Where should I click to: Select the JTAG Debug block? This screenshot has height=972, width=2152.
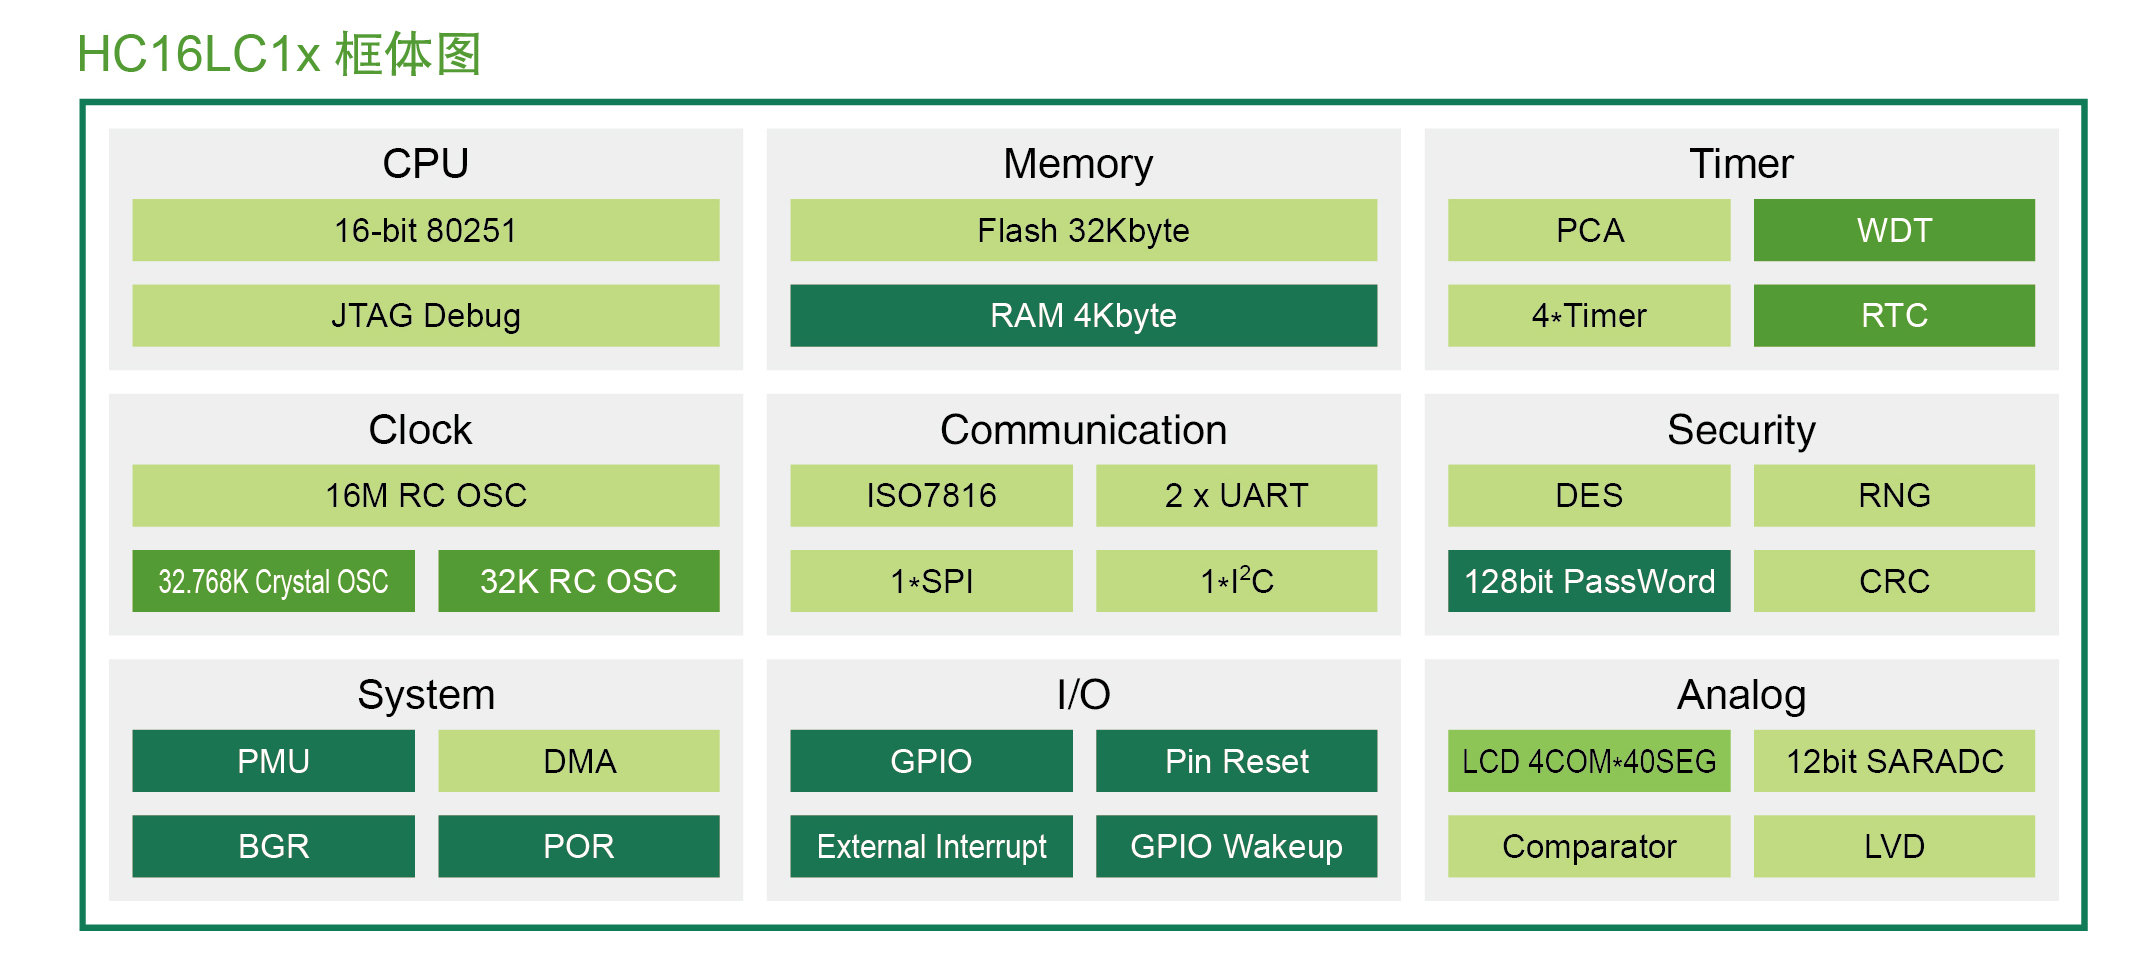[x=425, y=316]
